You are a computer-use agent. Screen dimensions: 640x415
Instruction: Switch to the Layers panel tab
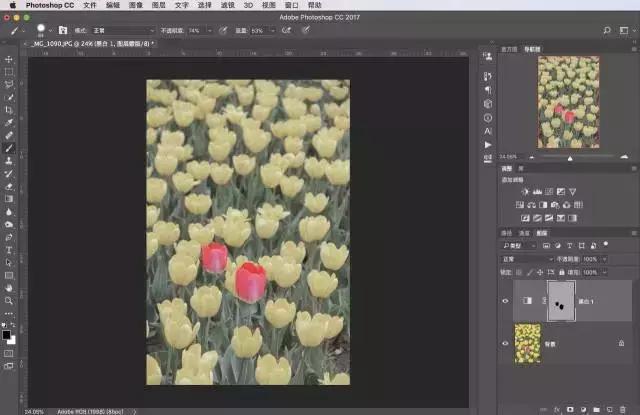[542, 233]
